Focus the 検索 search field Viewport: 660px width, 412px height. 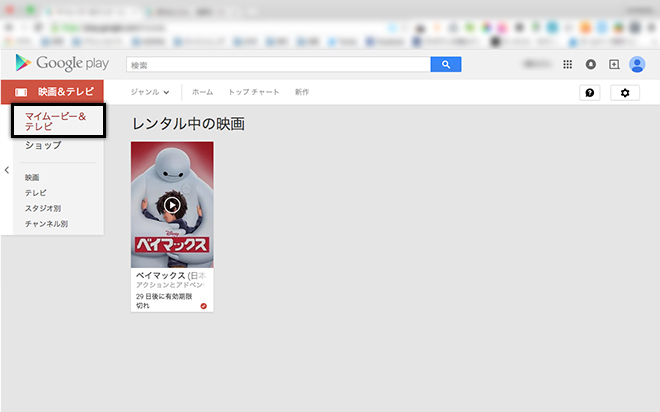[x=278, y=64]
